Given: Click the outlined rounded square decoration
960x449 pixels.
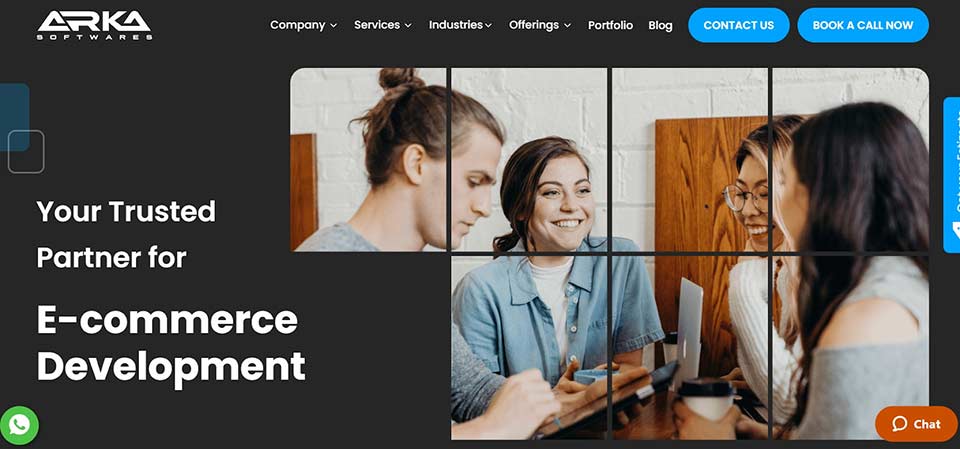Looking at the screenshot, I should (26, 152).
